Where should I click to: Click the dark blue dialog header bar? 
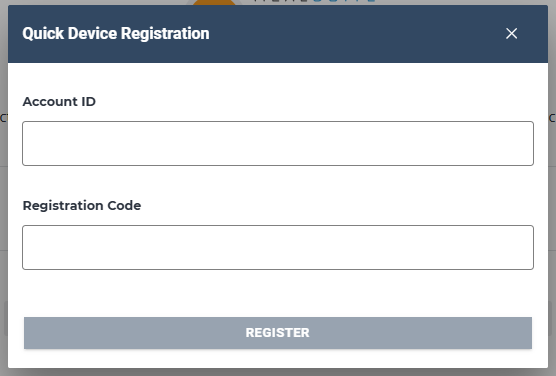278,34
